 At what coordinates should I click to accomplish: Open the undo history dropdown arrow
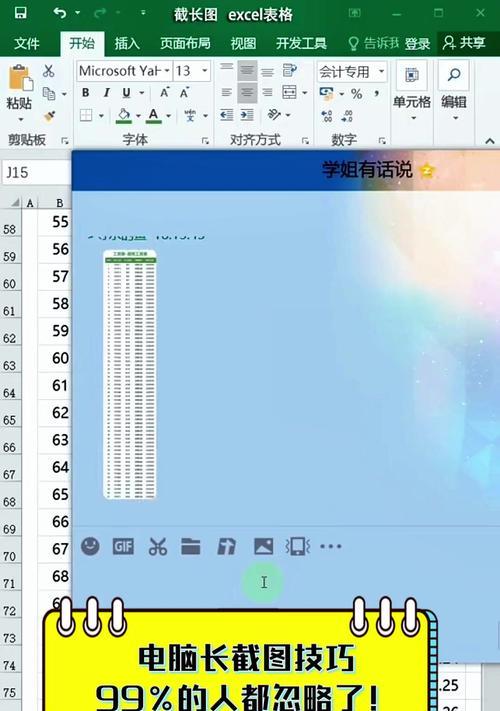pyautogui.click(x=78, y=13)
